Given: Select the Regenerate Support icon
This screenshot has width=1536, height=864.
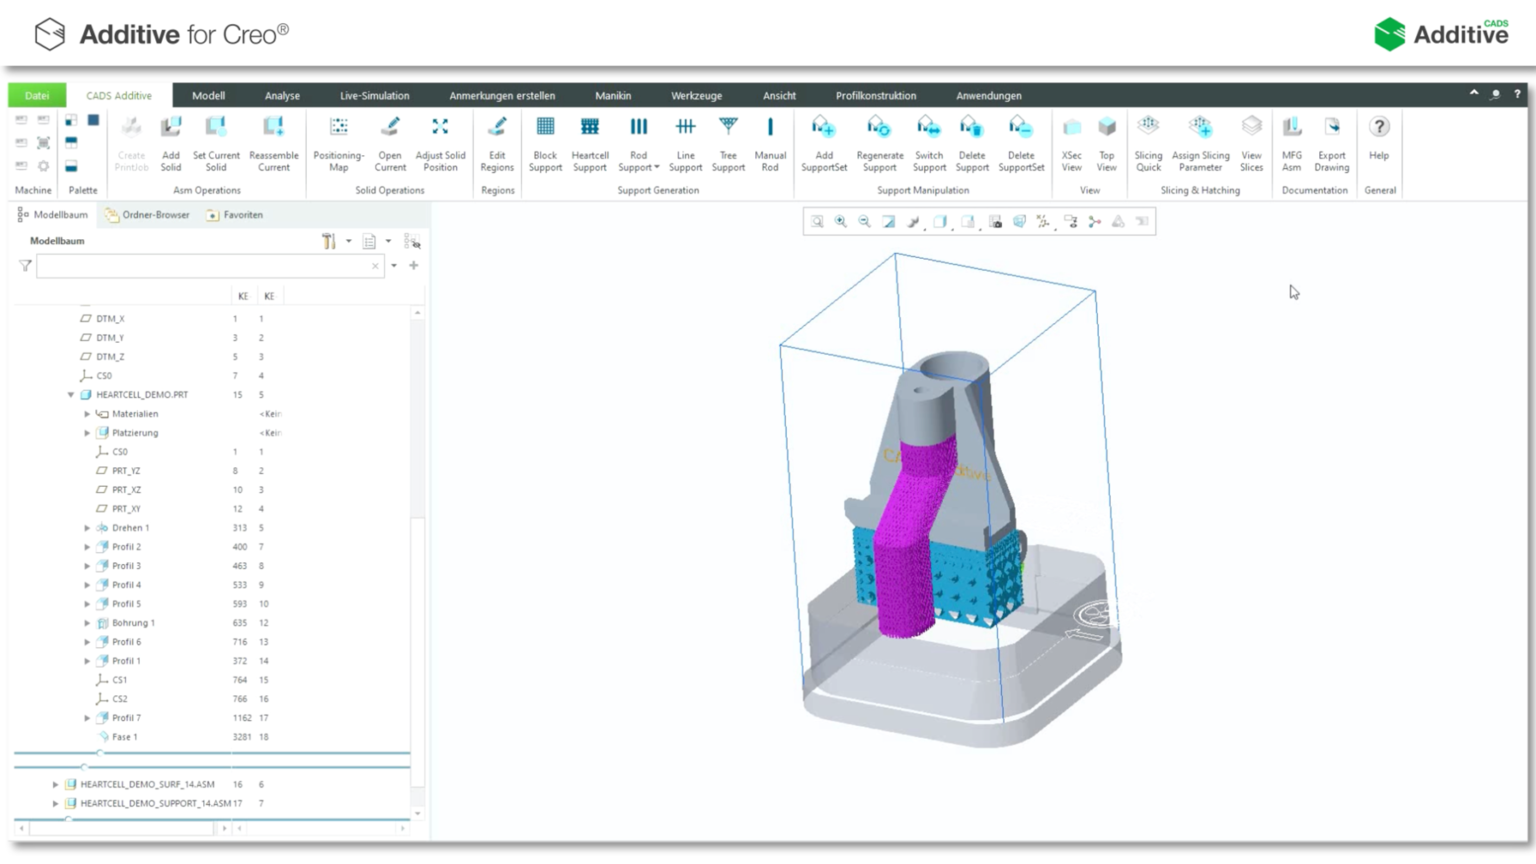Looking at the screenshot, I should 879,140.
